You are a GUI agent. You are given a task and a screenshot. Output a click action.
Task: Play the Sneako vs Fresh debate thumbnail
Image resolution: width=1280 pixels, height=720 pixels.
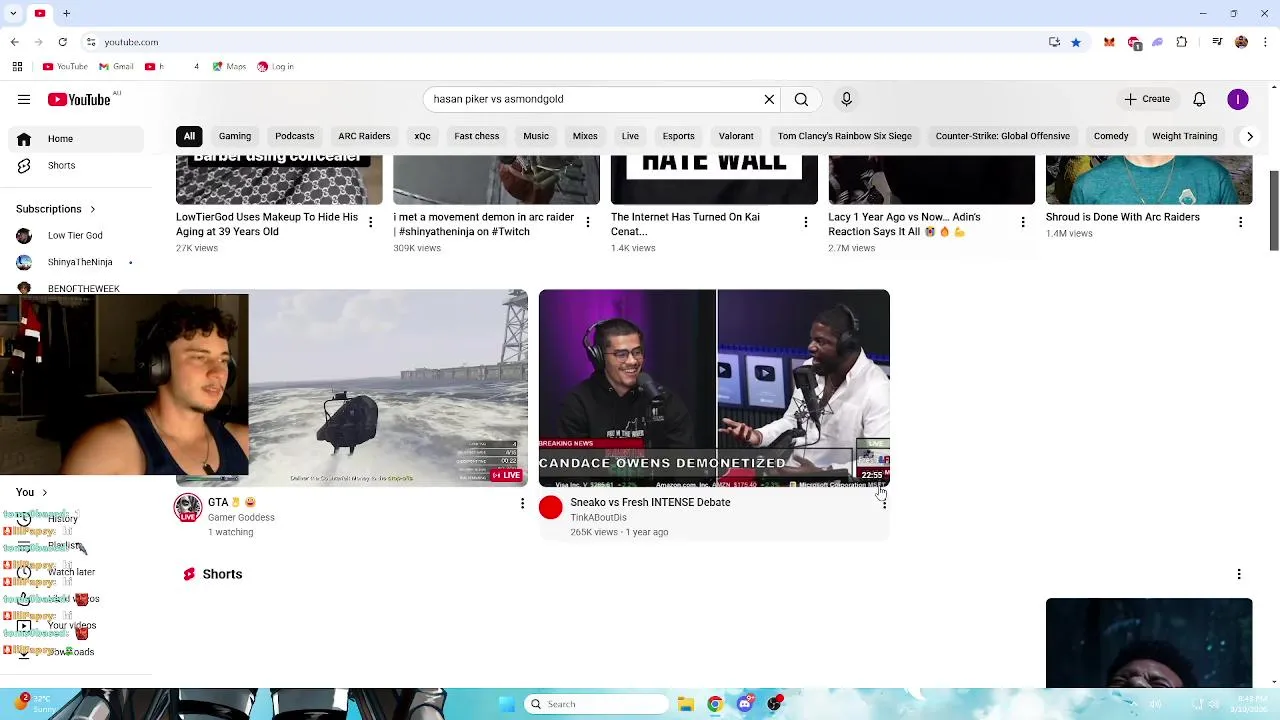714,388
